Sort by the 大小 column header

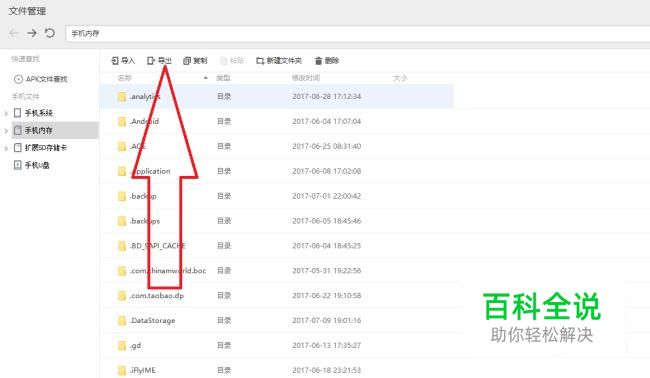[400, 78]
